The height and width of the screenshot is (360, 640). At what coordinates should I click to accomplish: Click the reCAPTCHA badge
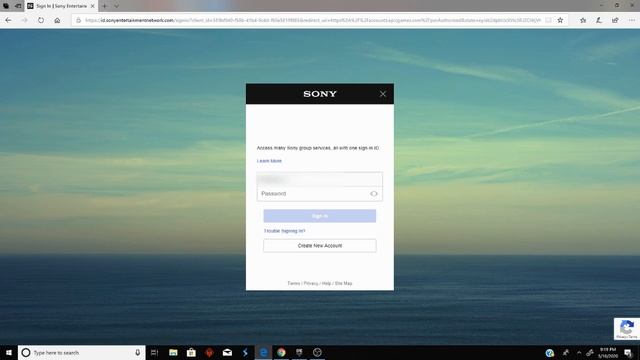click(x=627, y=329)
